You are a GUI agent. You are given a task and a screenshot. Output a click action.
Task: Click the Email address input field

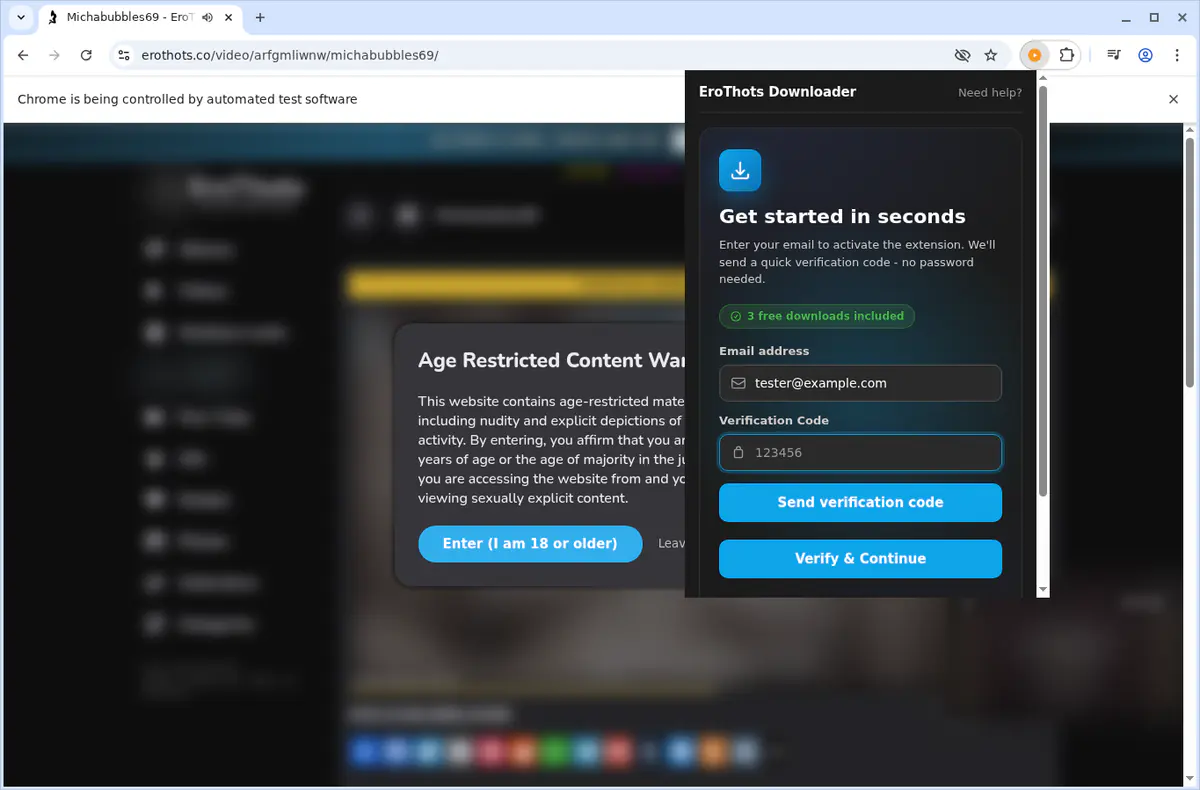(860, 383)
